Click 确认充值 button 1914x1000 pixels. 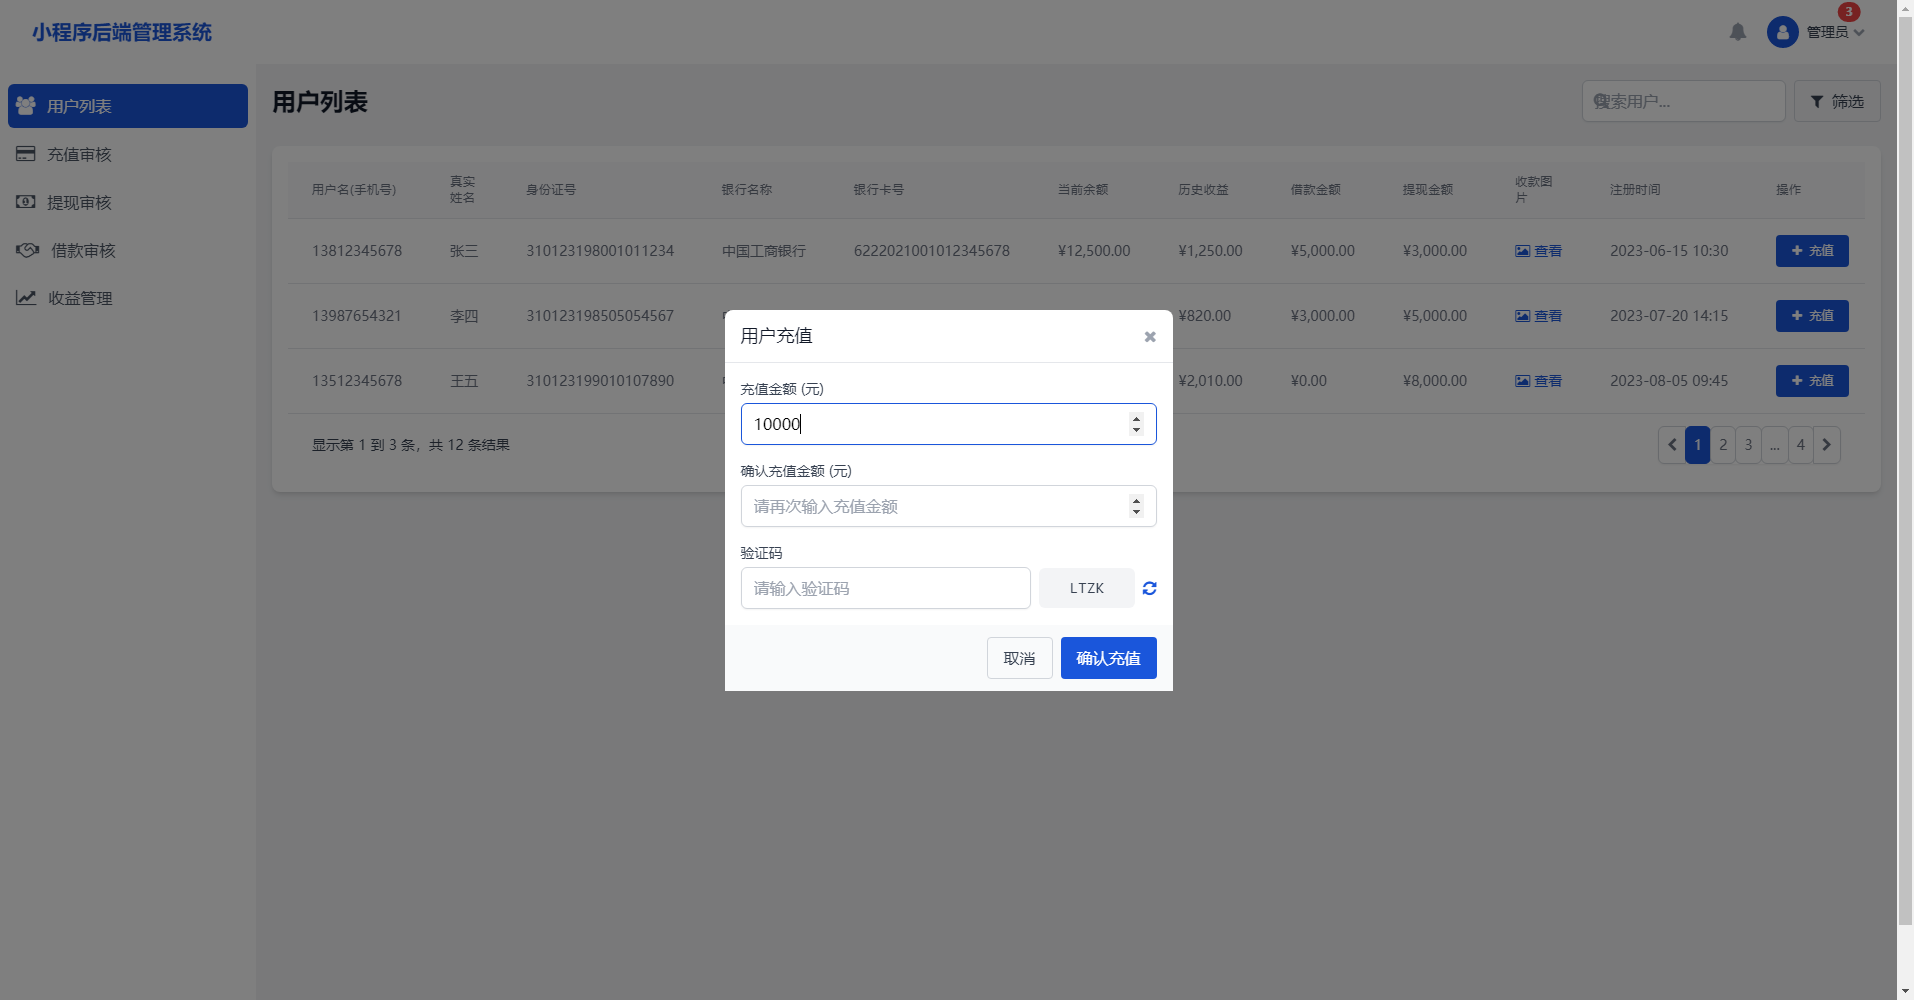[x=1108, y=658]
